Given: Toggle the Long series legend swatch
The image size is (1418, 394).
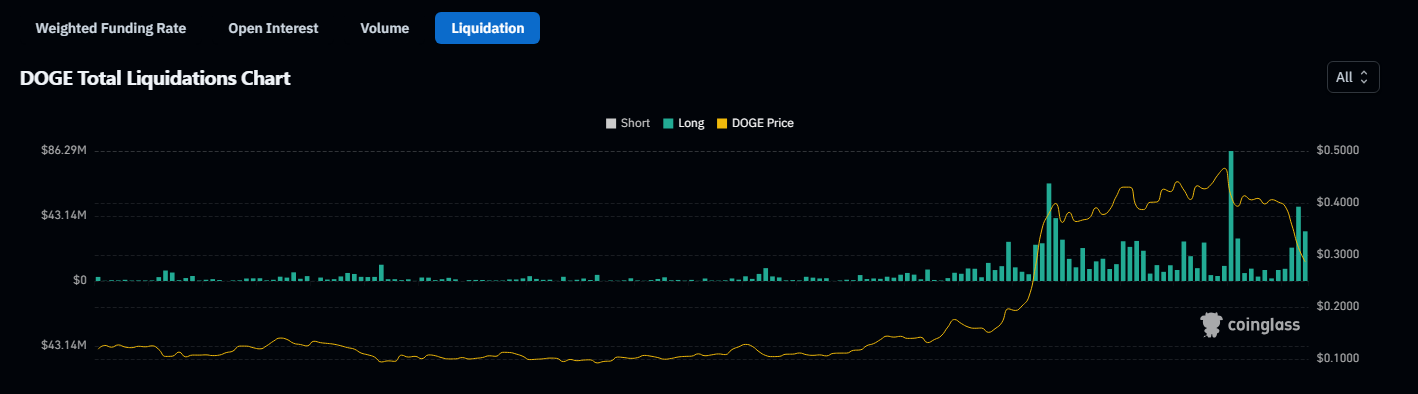Looking at the screenshot, I should point(668,123).
